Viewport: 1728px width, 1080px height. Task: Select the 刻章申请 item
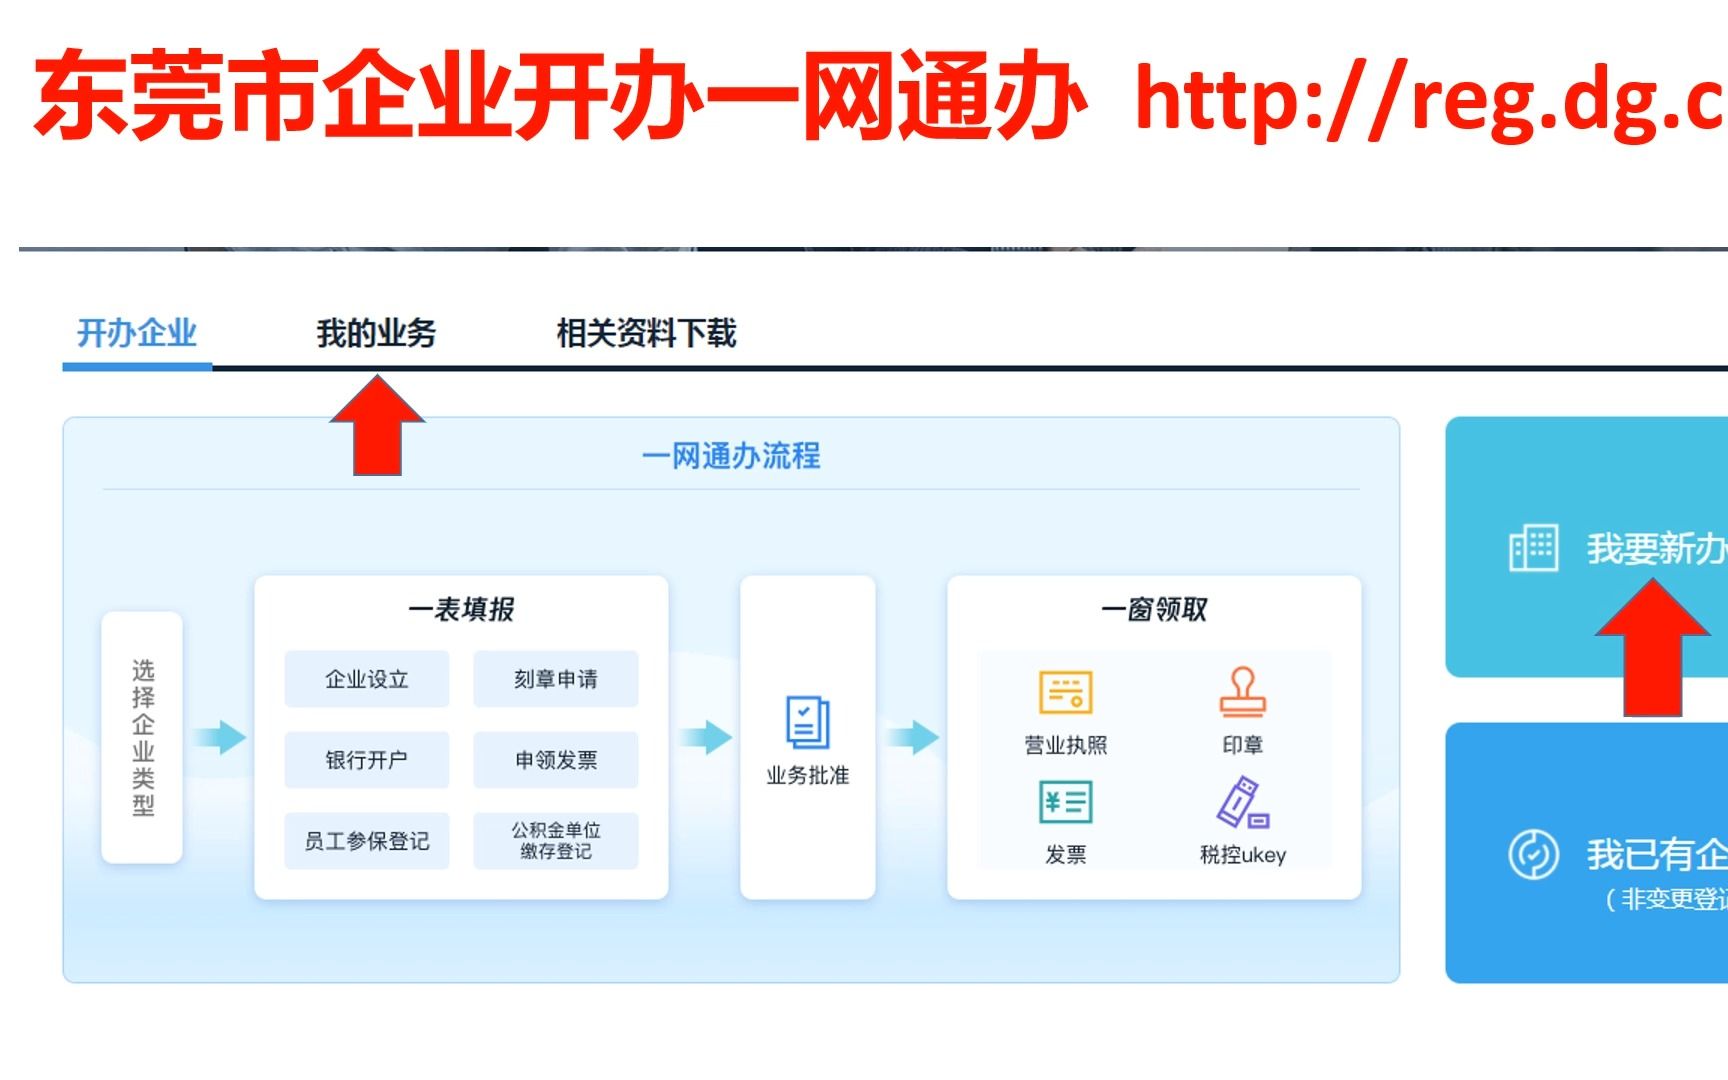pos(556,679)
